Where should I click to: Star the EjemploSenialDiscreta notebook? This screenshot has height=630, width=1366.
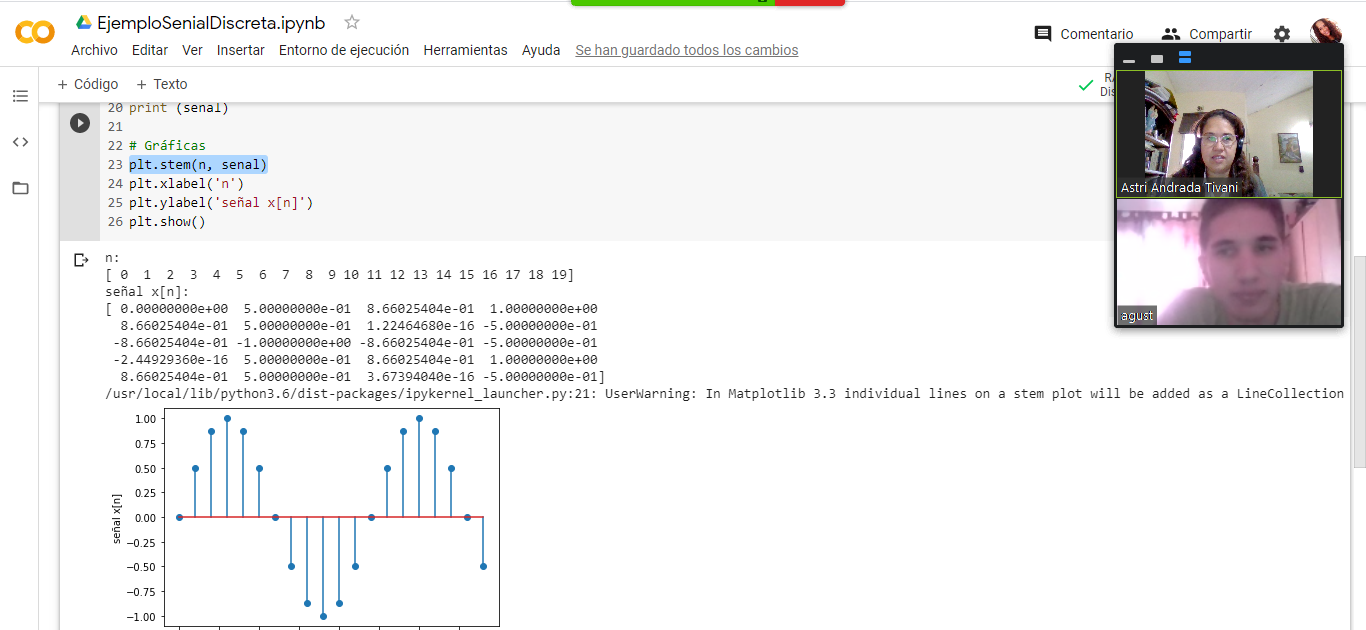pos(351,23)
